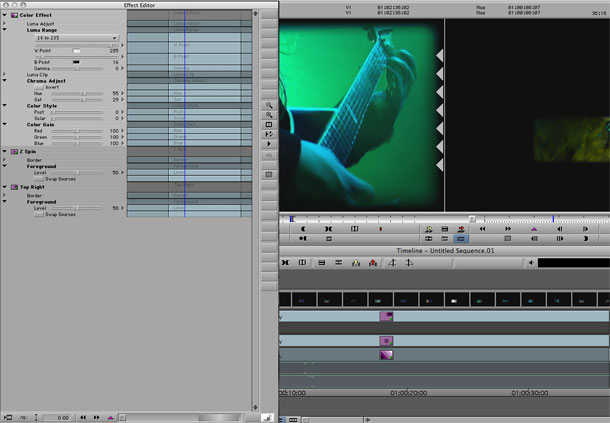This screenshot has height=423, width=610.
Task: Click the Luma Adjust parameter label
Action: pos(41,23)
